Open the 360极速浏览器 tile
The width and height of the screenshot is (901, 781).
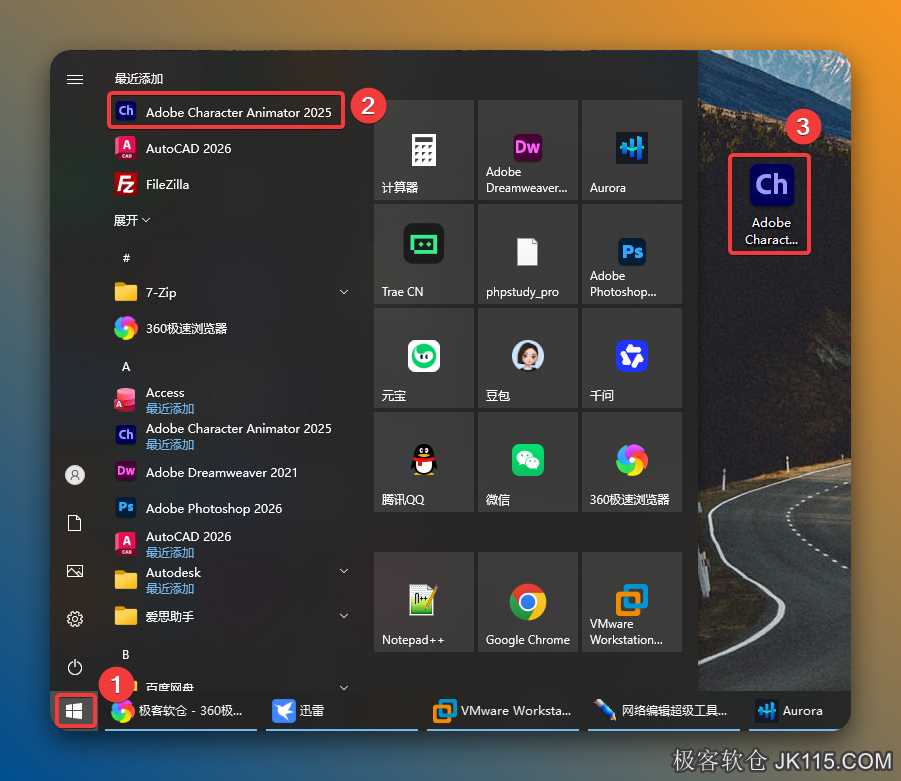click(x=632, y=462)
